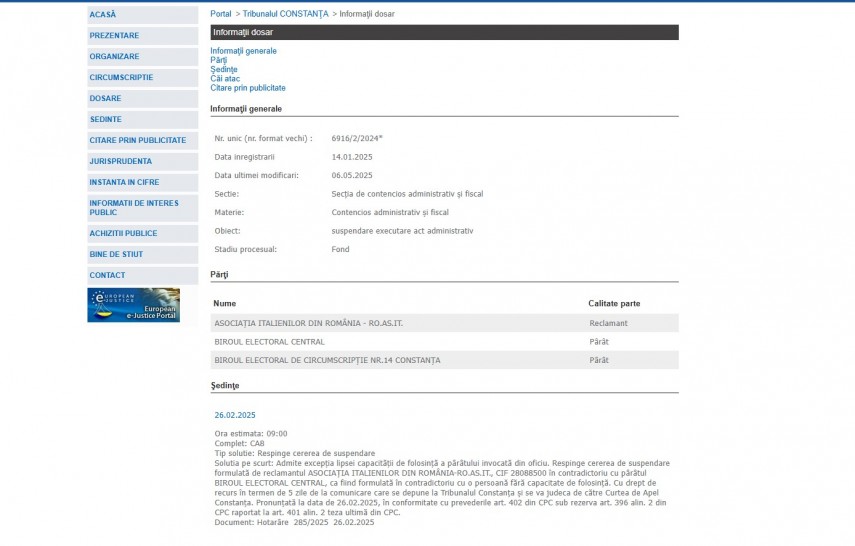Image resolution: width=855 pixels, height=546 pixels.
Task: Open Tribunalul CONSTANȚA breadcrumb link
Action: coord(285,14)
